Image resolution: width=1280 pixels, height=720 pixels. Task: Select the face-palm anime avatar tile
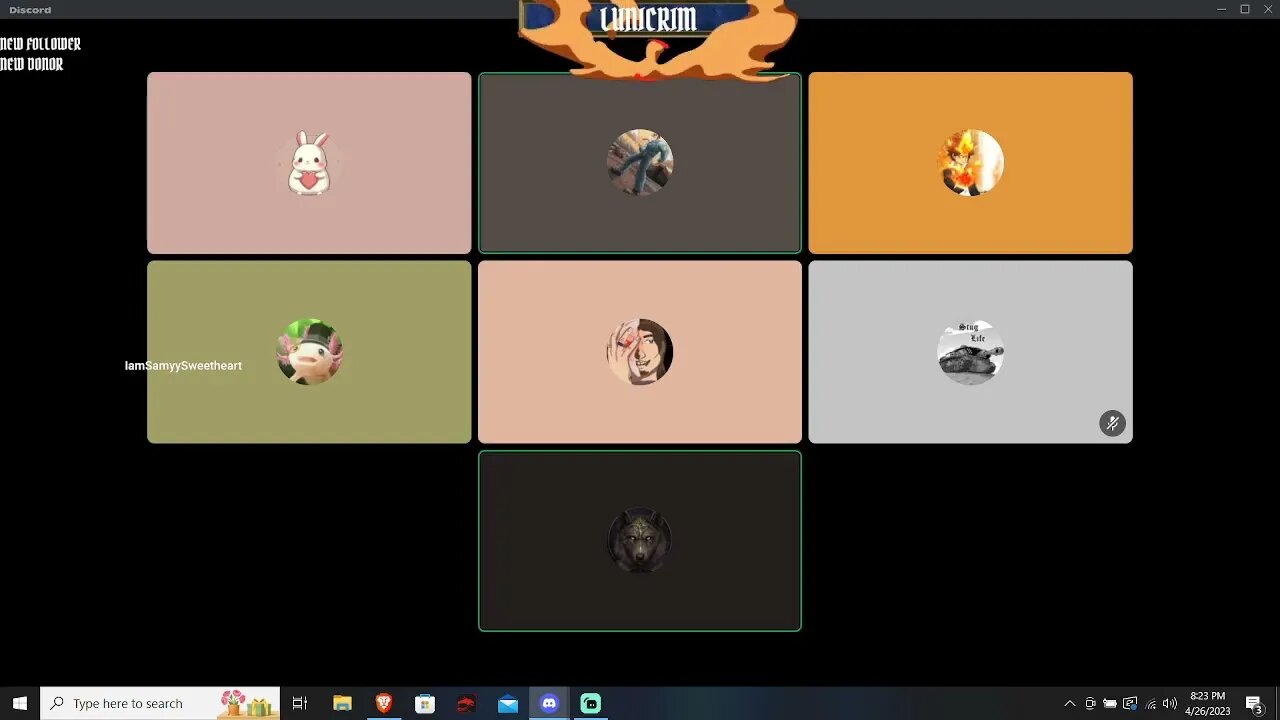(640, 352)
